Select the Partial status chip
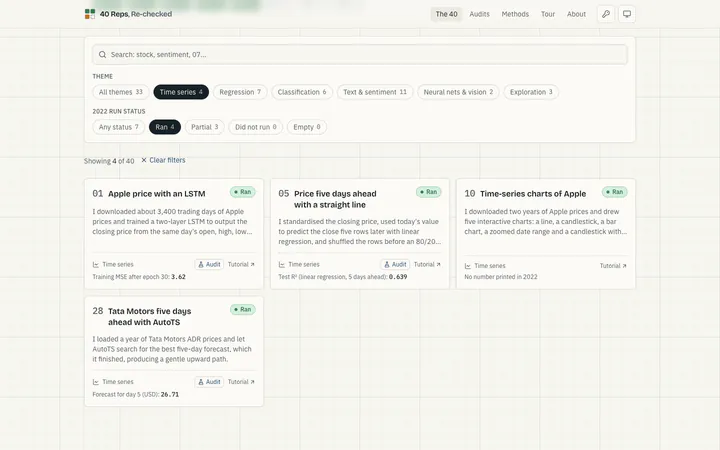The height and width of the screenshot is (450, 720). point(205,127)
